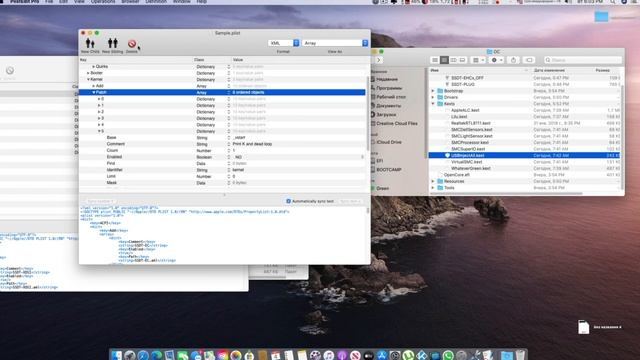Click the red Delete toolbar icon
The height and width of the screenshot is (360, 640).
click(132, 44)
